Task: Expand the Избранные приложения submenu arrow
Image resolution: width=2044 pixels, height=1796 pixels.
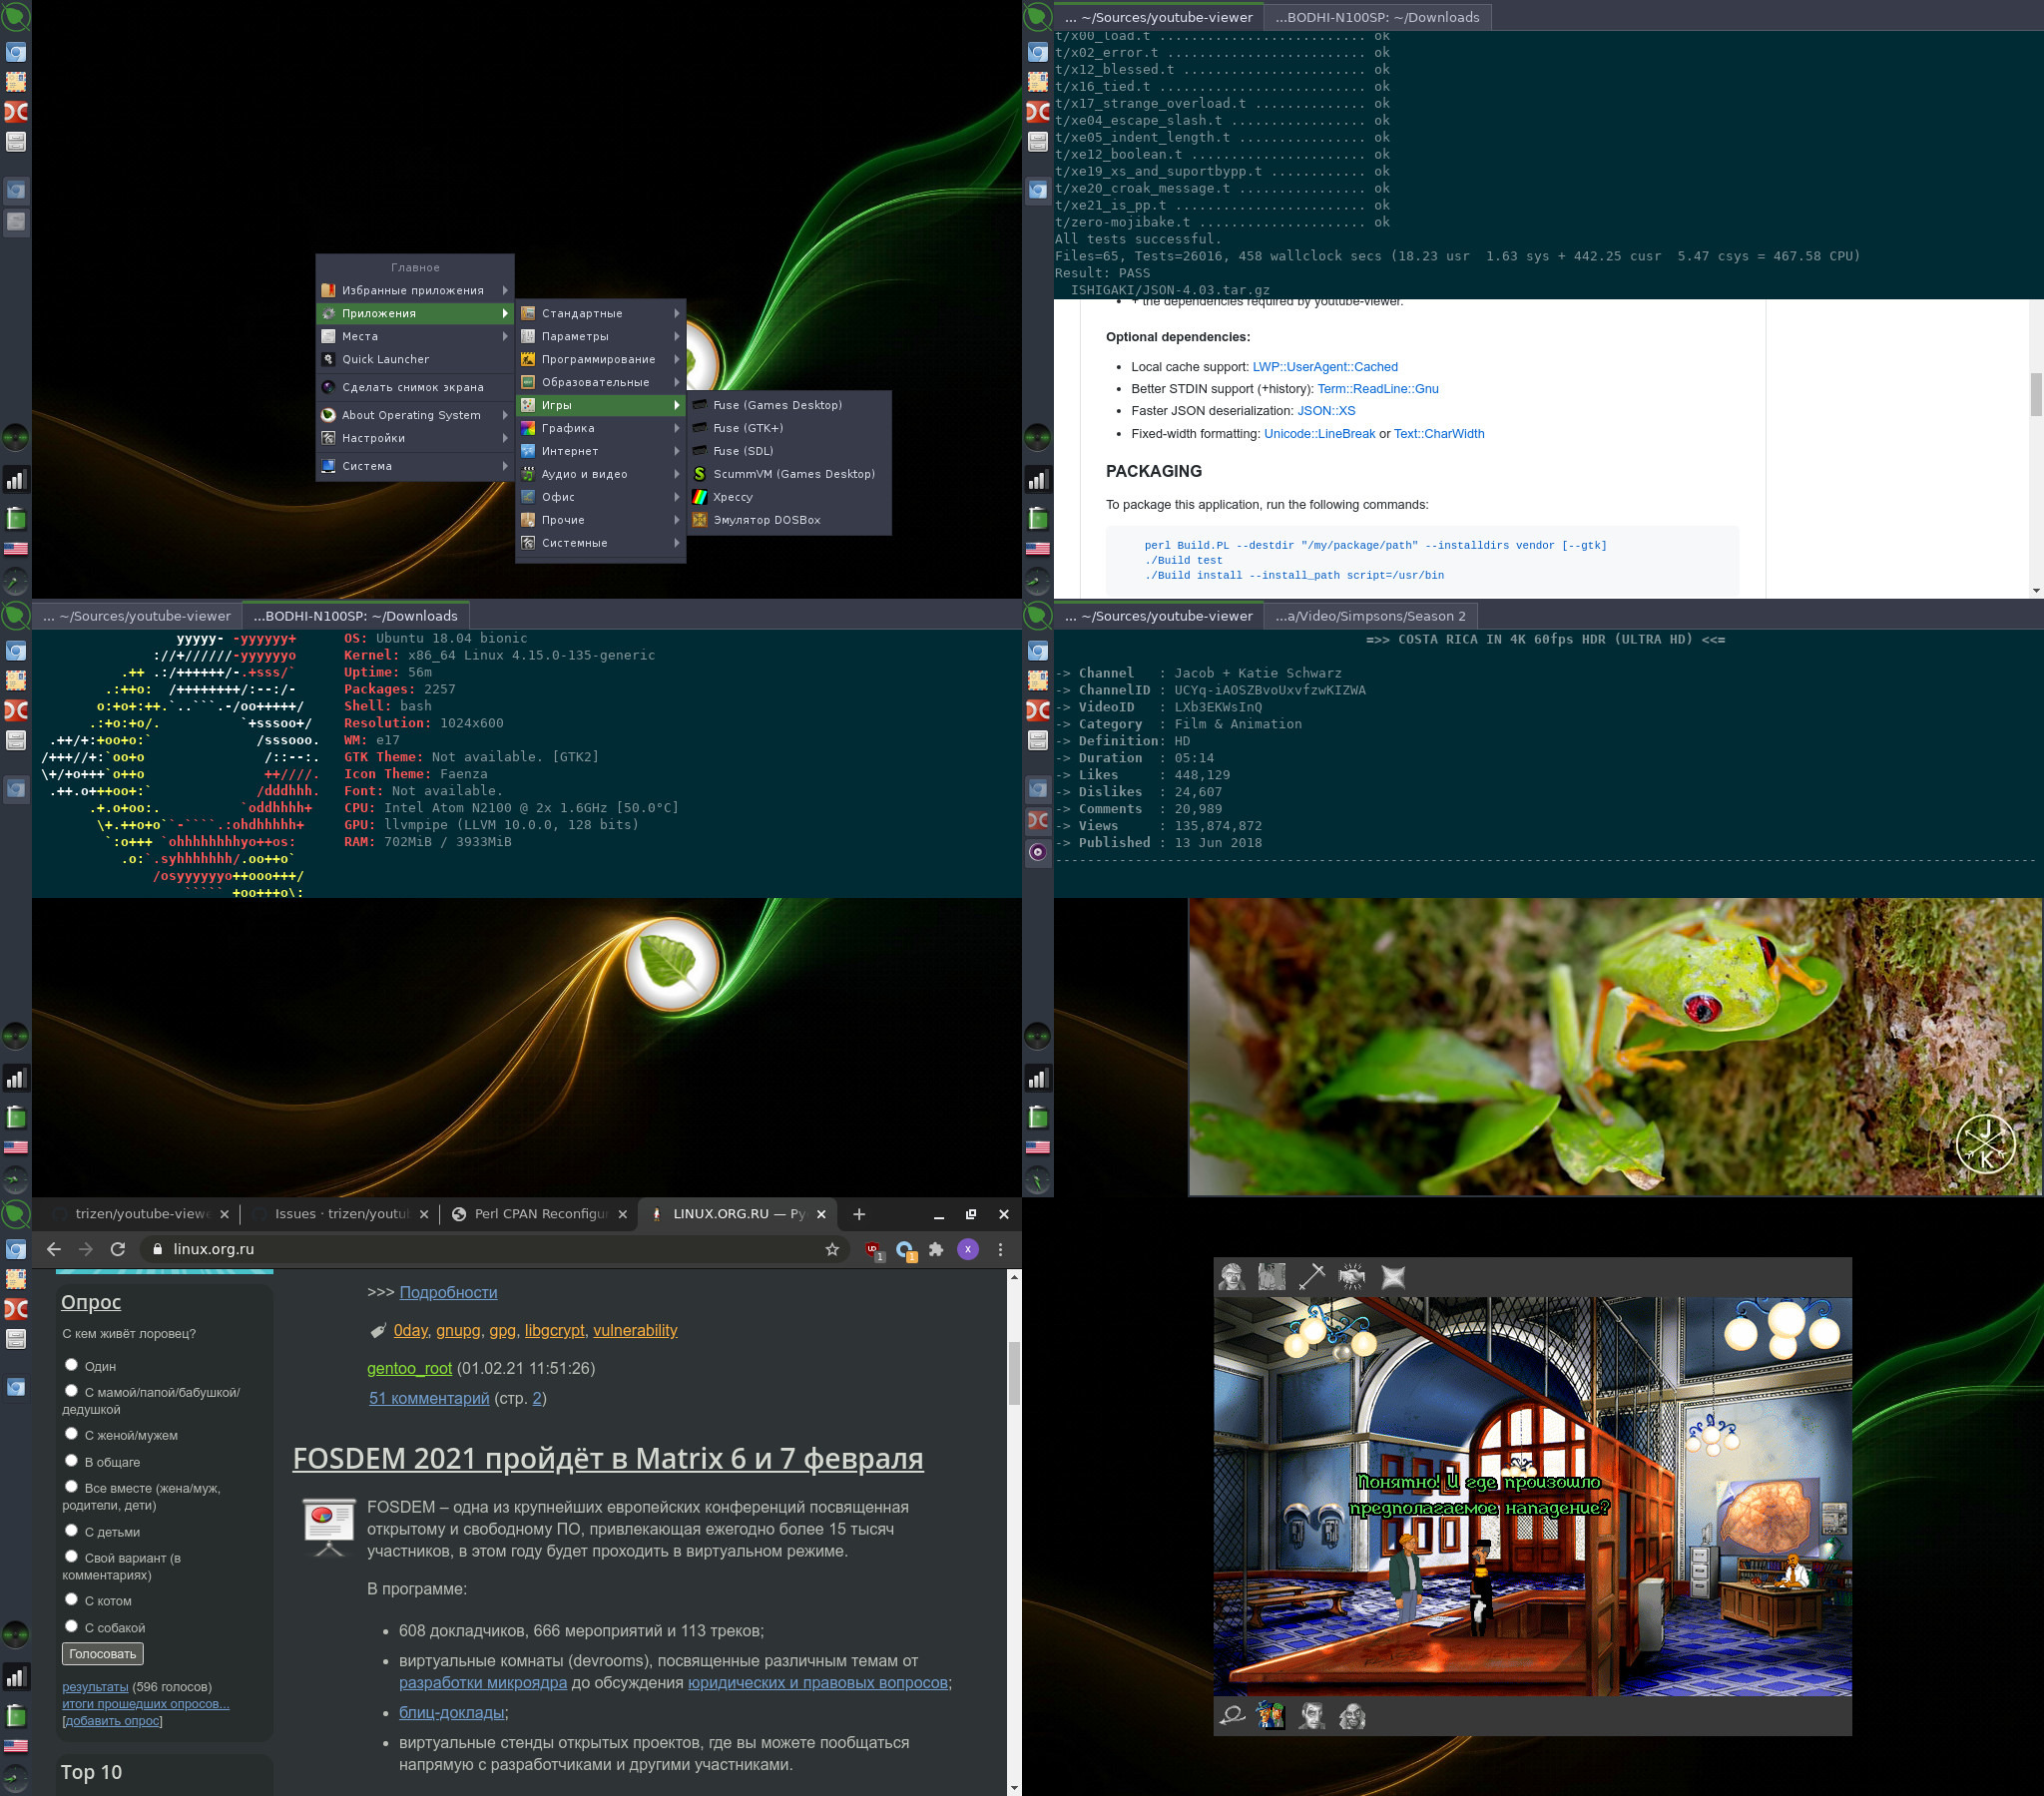Action: click(x=505, y=291)
